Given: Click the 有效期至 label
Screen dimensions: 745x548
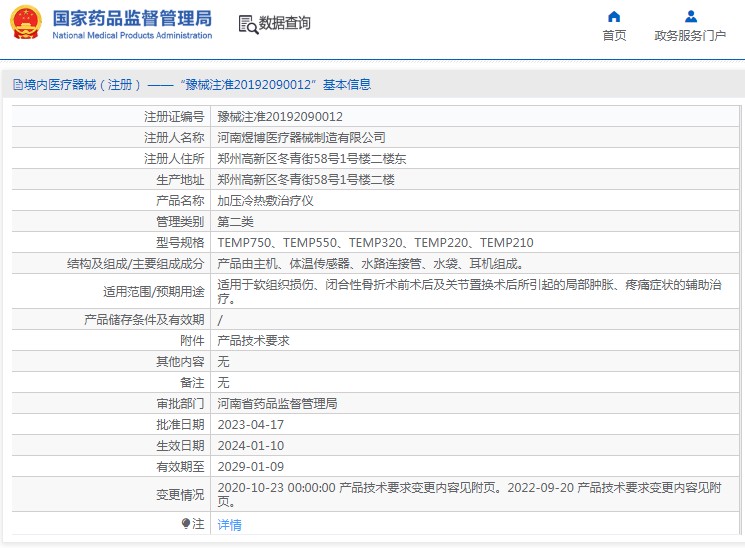Looking at the screenshot, I should pos(180,467).
